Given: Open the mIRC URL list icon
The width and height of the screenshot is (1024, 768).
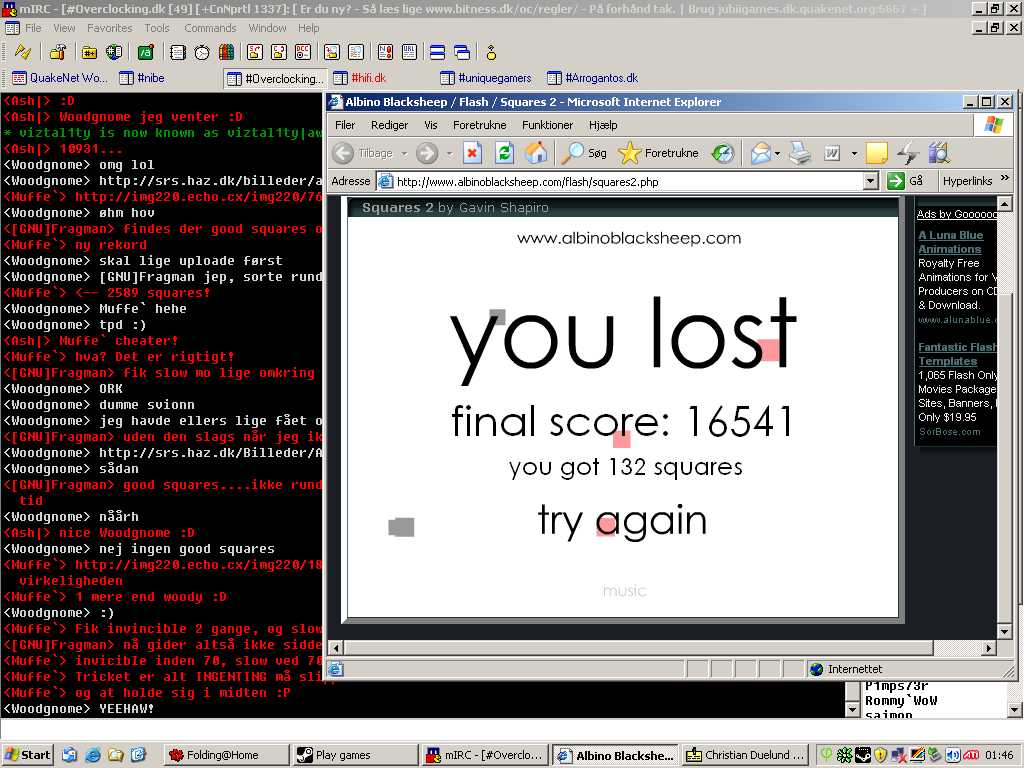Looking at the screenshot, I should pos(409,52).
